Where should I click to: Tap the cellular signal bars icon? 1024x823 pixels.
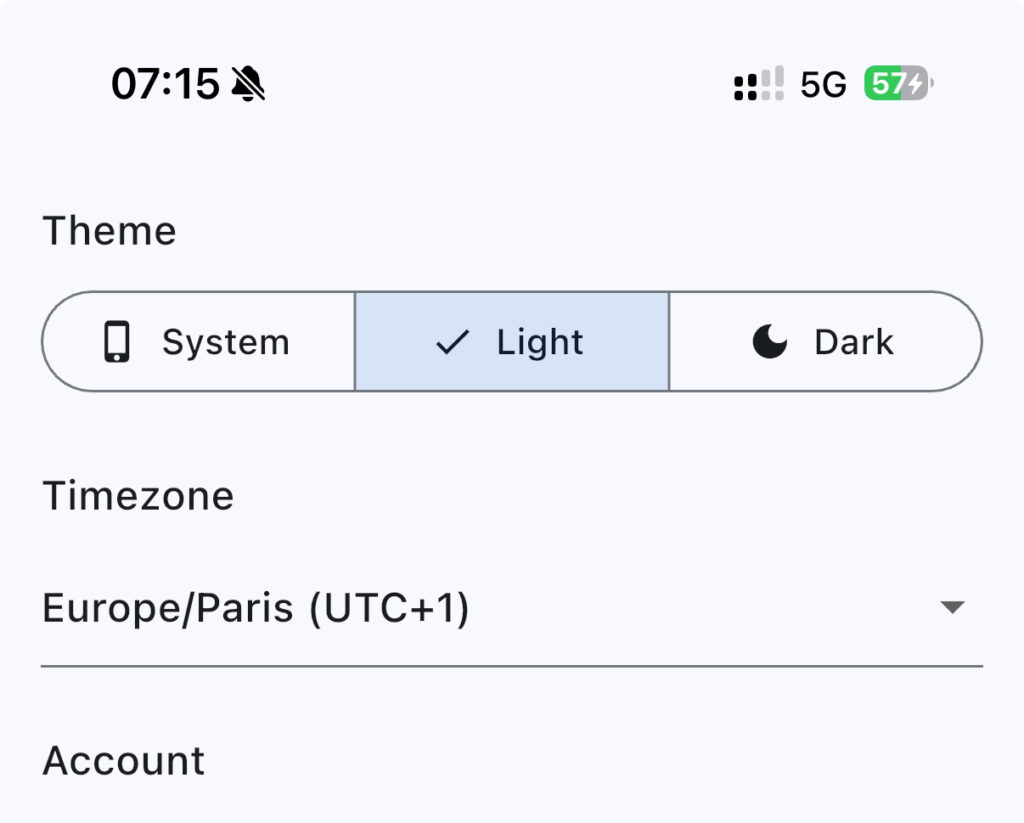759,85
